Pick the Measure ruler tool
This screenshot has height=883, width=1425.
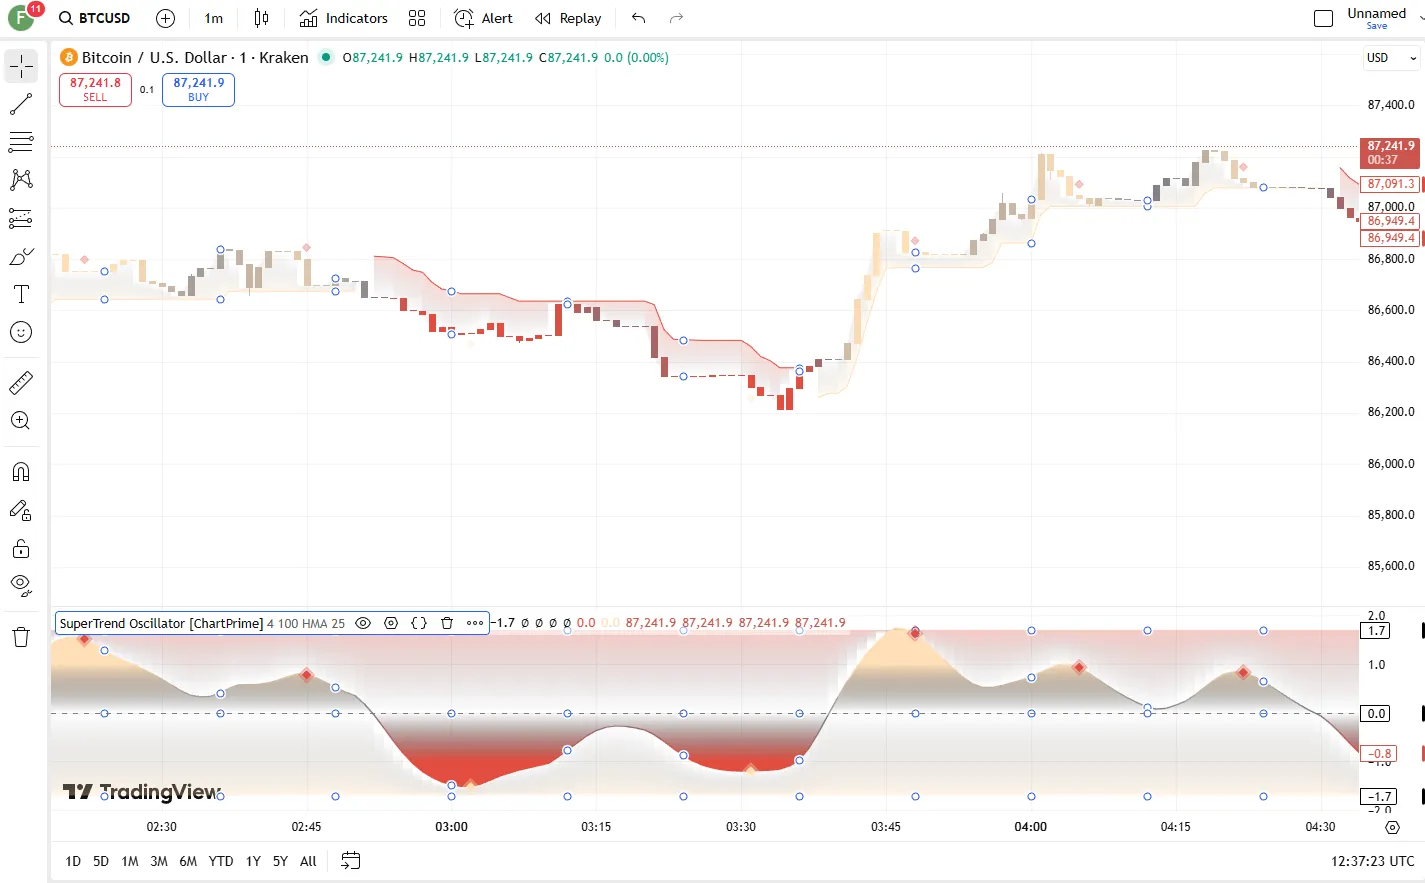point(21,382)
